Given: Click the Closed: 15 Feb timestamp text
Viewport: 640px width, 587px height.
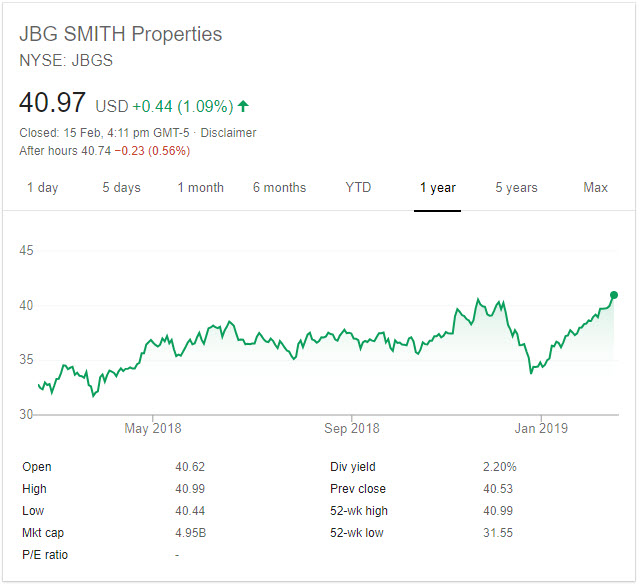Looking at the screenshot, I should click(104, 133).
